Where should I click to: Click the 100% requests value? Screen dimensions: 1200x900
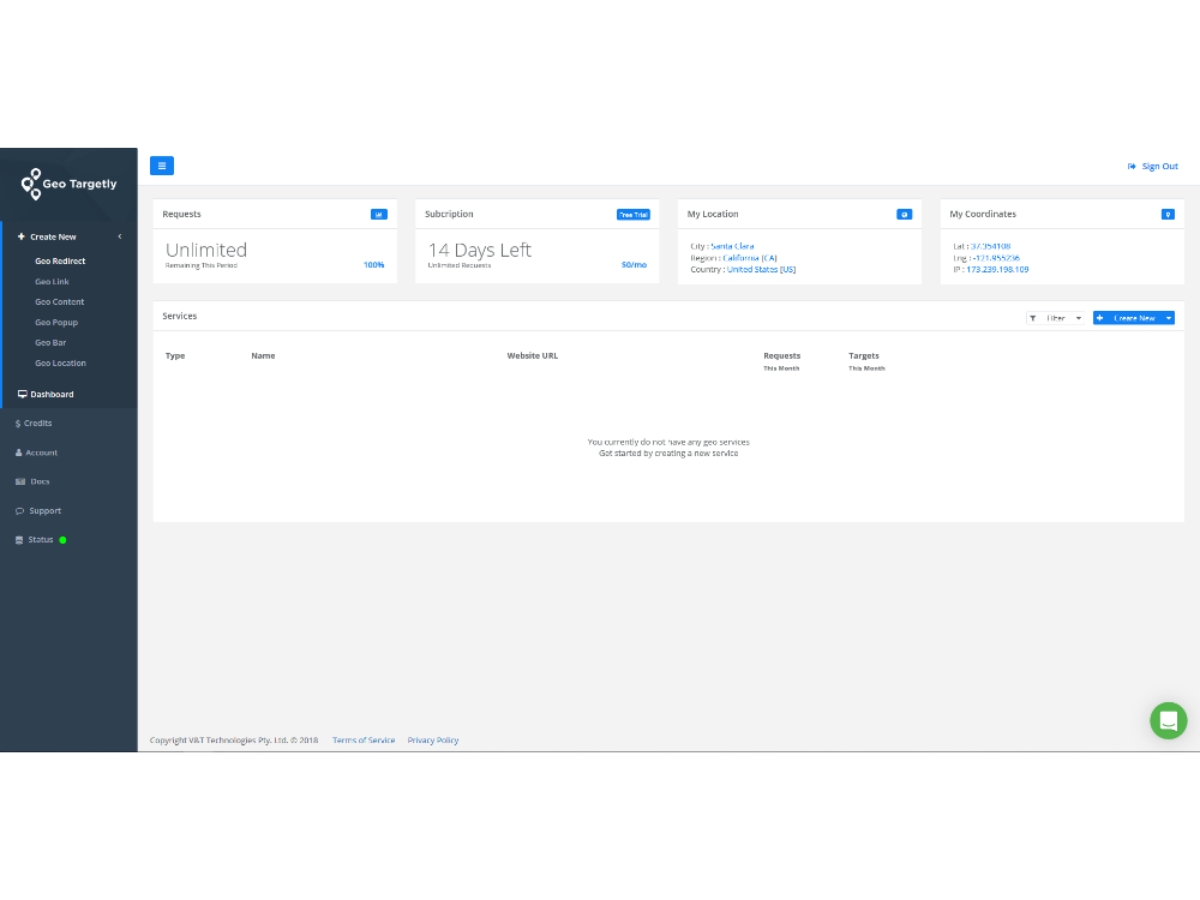[374, 265]
